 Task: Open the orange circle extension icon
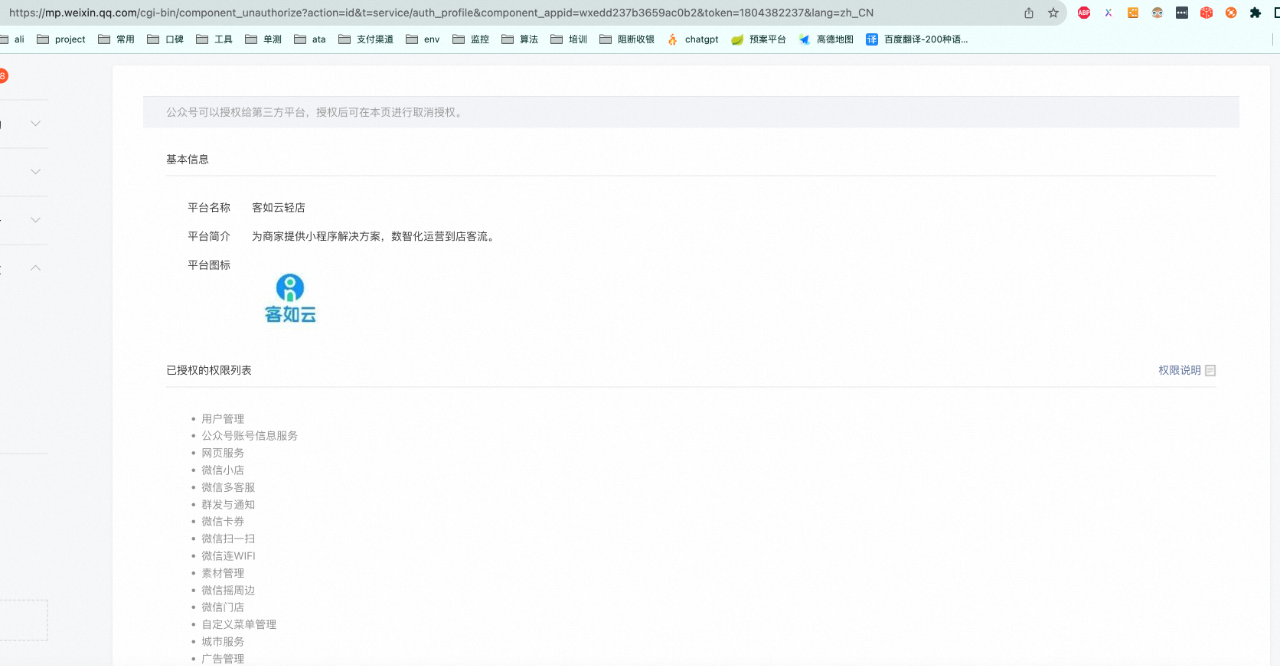pos(1231,13)
